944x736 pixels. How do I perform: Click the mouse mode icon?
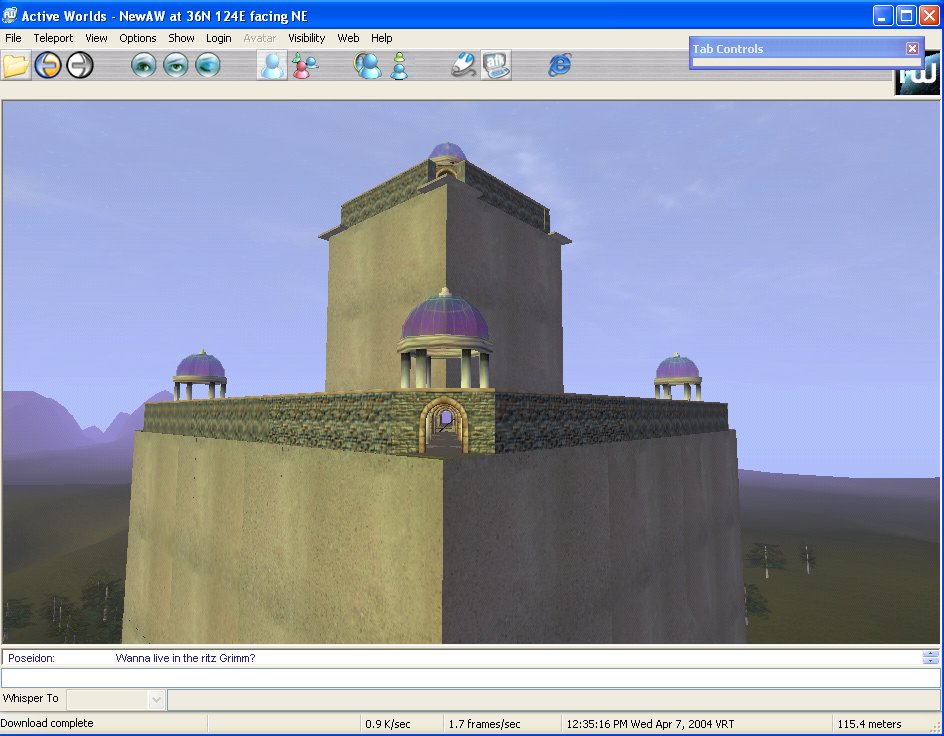tap(463, 66)
